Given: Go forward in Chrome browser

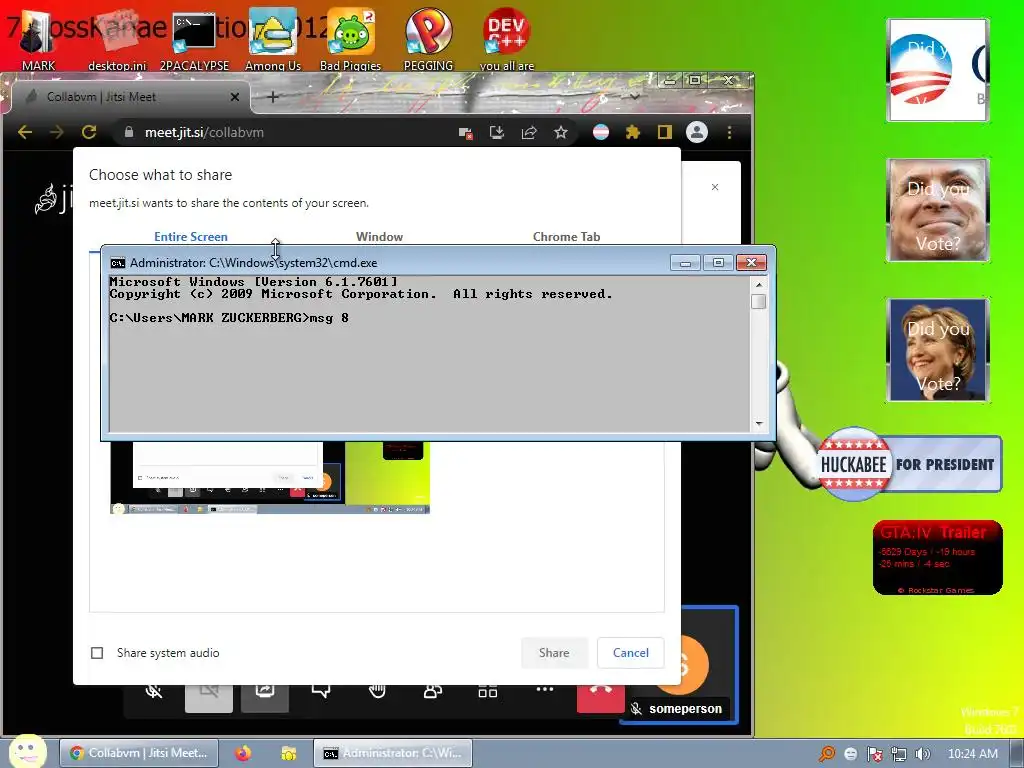Looking at the screenshot, I should click(x=57, y=133).
